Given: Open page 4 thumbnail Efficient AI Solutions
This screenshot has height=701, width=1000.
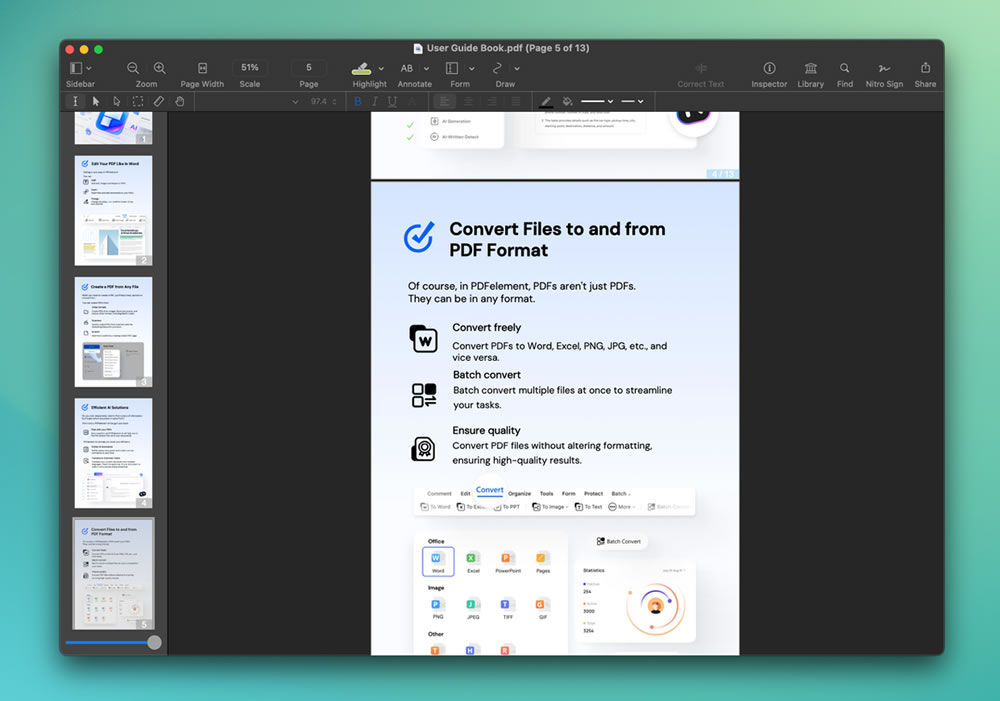Looking at the screenshot, I should tap(114, 453).
